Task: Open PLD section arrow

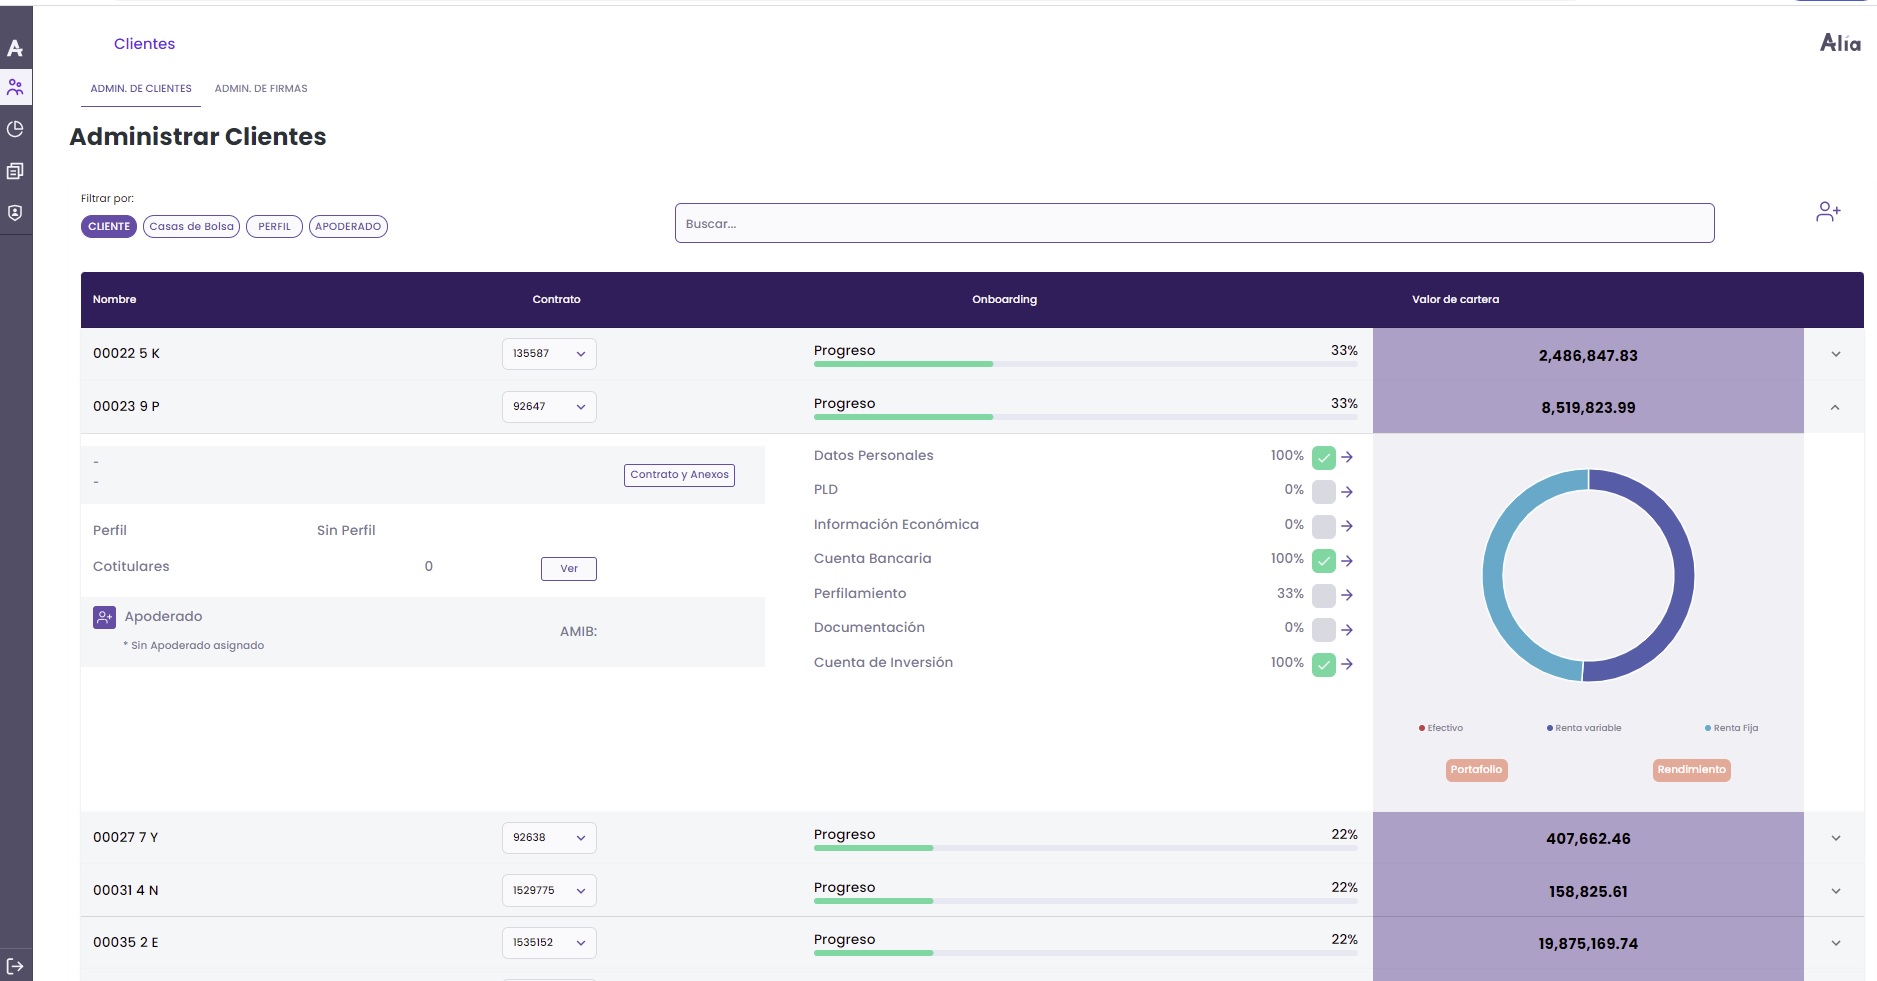Action: point(1347,492)
